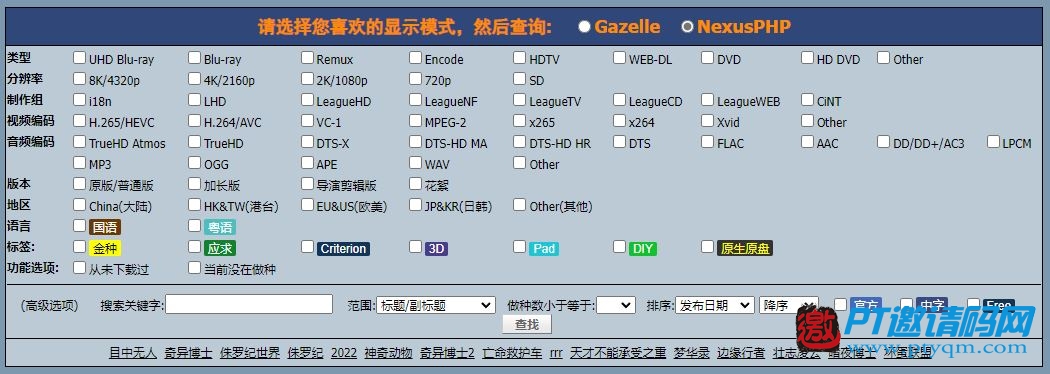Open the 排序 发布日期 dropdown
Image resolution: width=1050 pixels, height=374 pixels.
(x=715, y=305)
